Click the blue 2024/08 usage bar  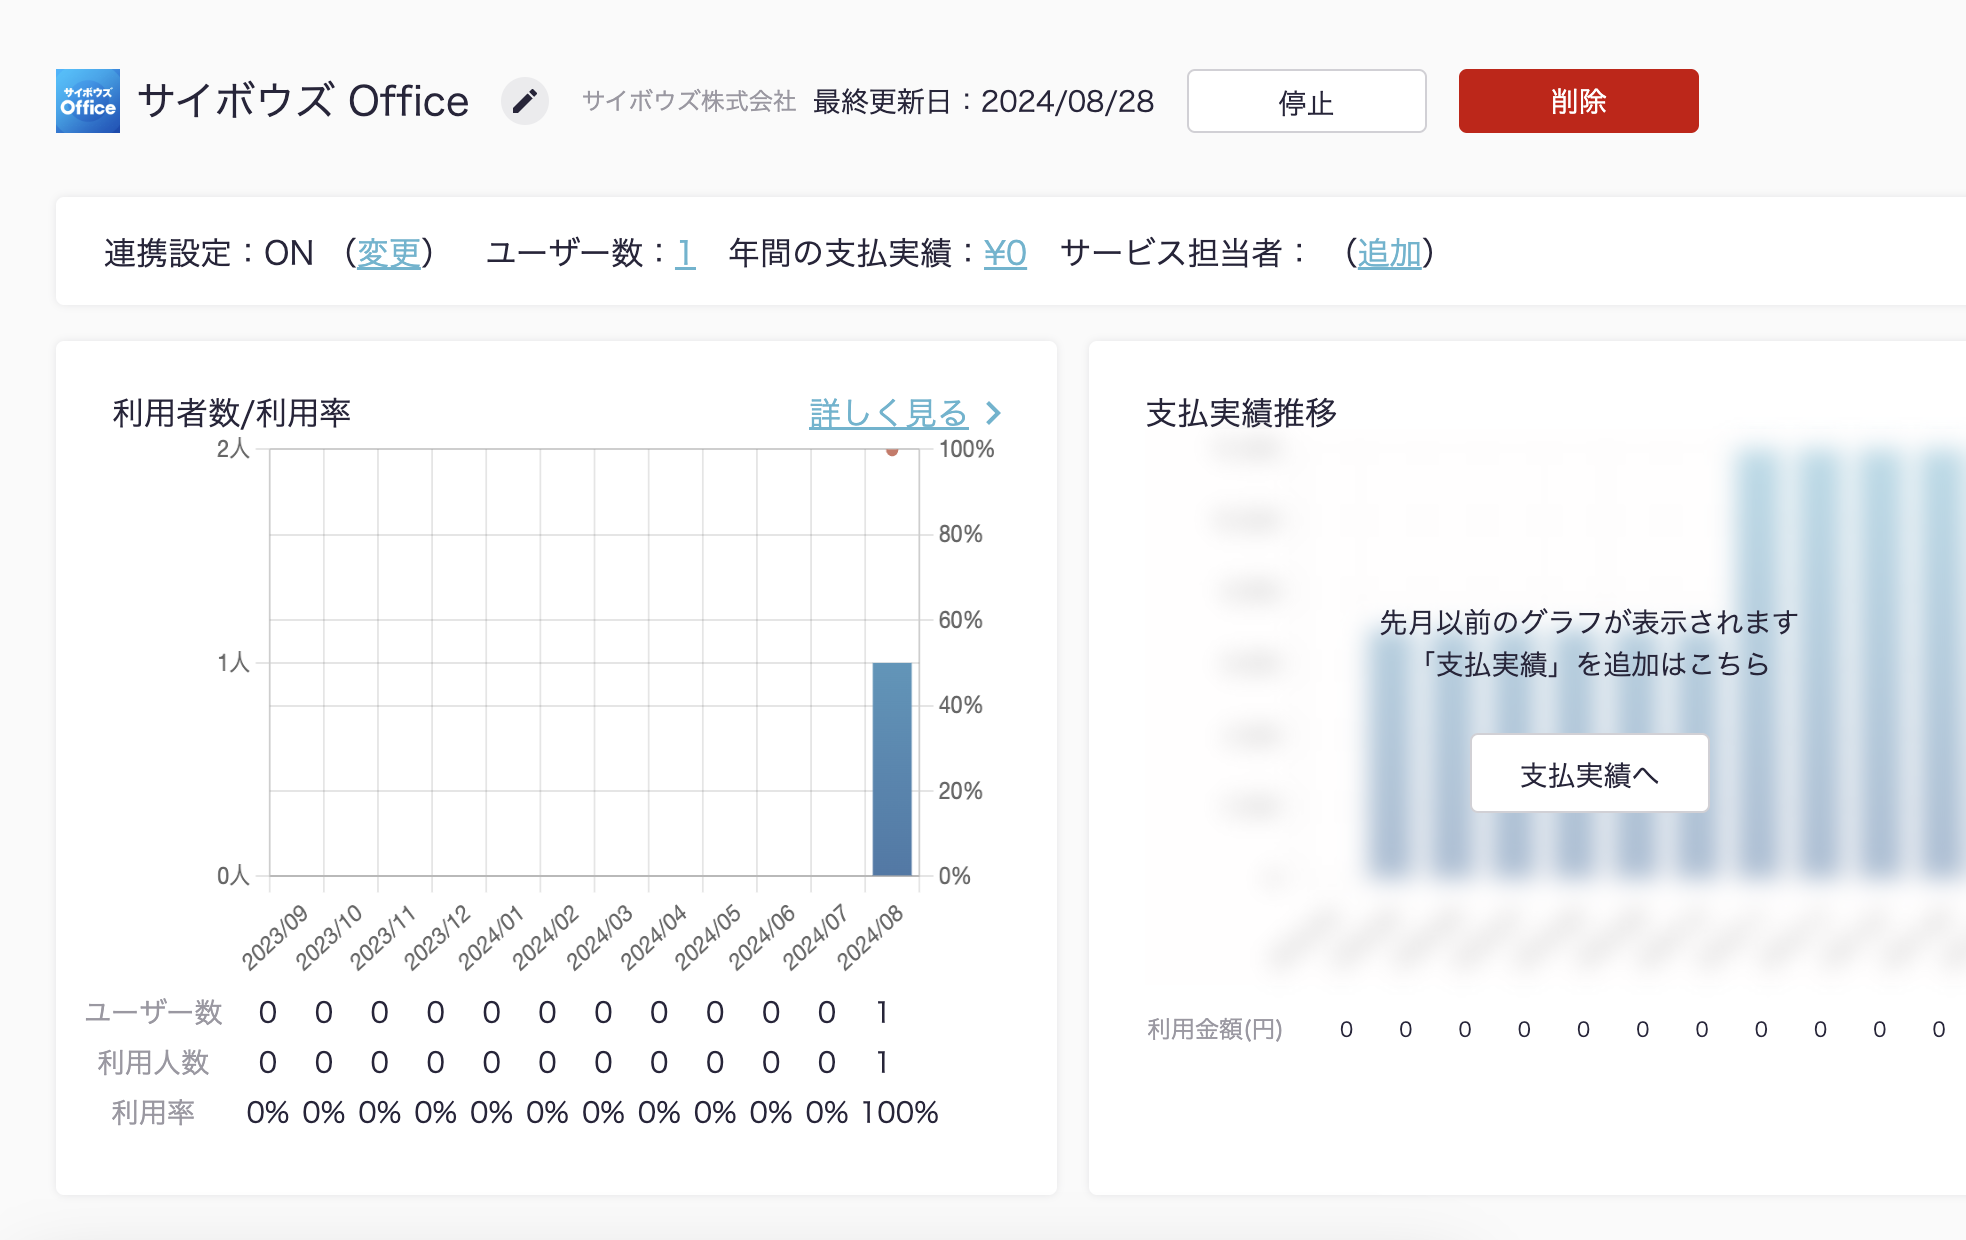click(x=892, y=768)
